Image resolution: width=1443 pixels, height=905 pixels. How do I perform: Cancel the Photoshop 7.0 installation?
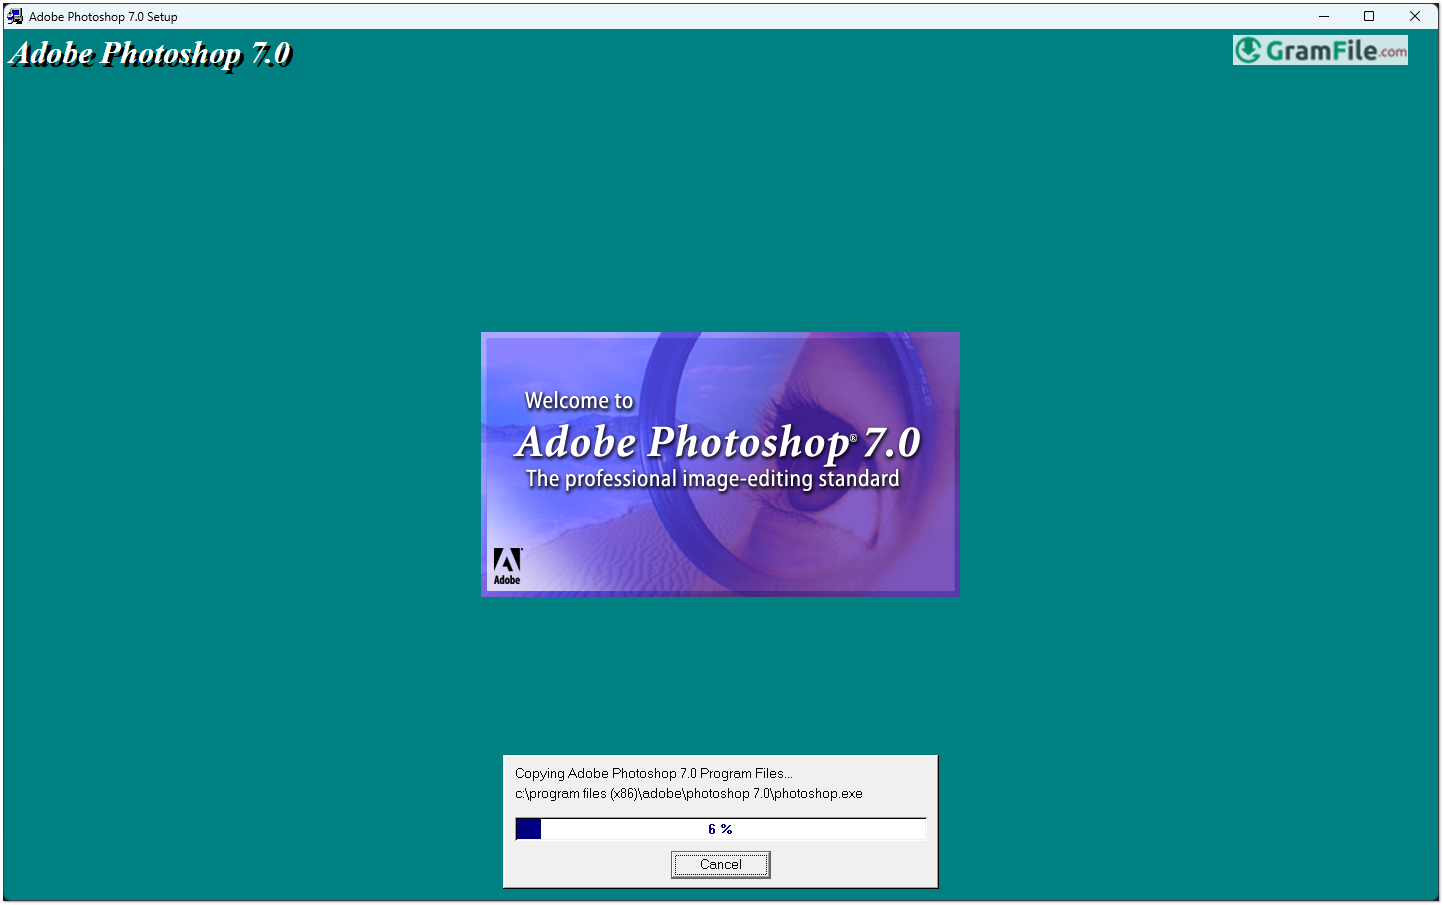point(720,864)
